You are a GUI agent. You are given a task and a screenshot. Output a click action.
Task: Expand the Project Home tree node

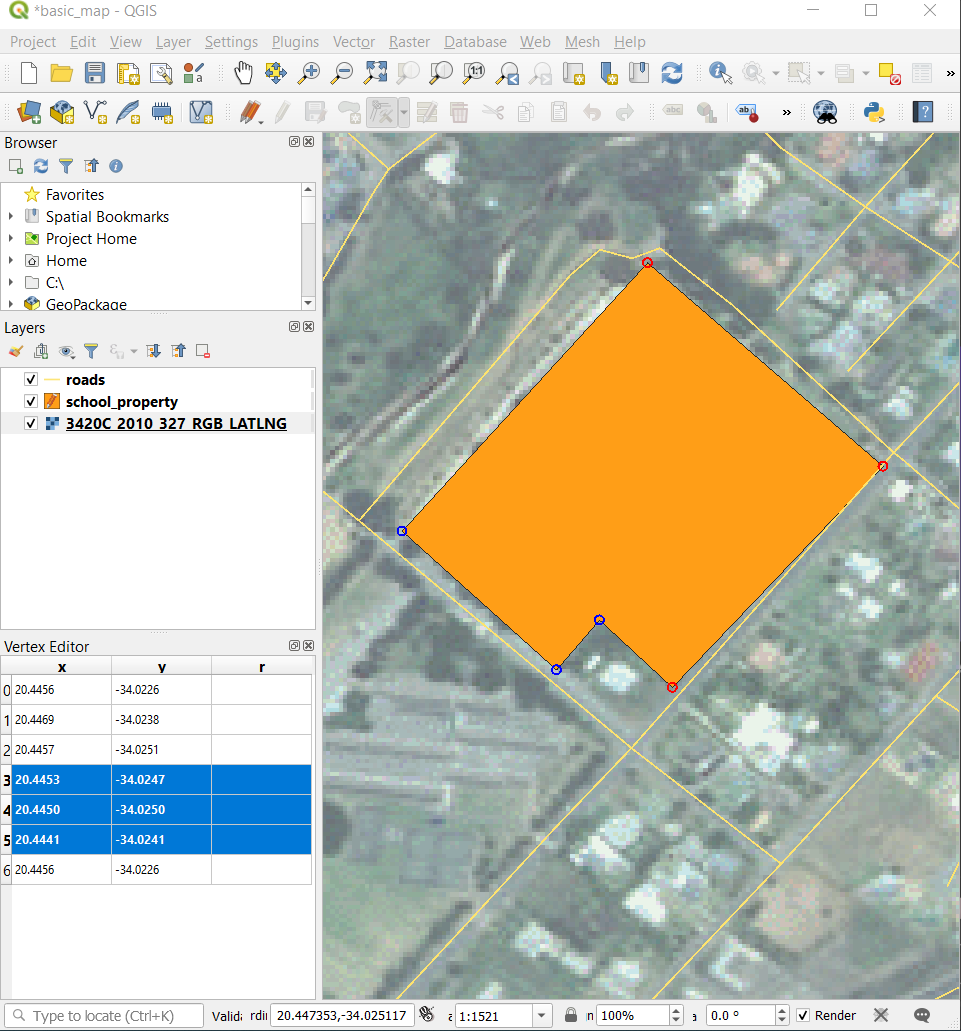point(11,239)
